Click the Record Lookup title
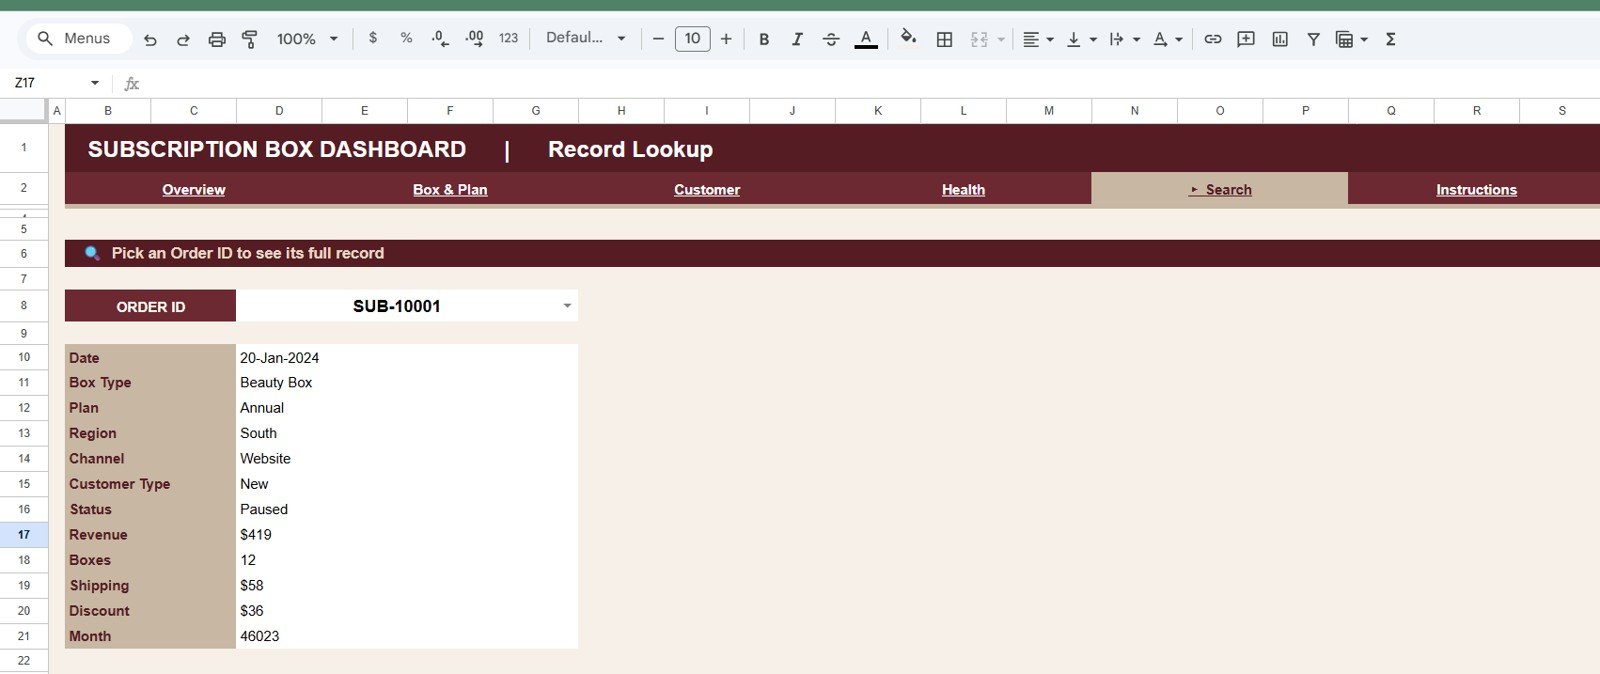Screen dimensions: 1600x674 630,149
